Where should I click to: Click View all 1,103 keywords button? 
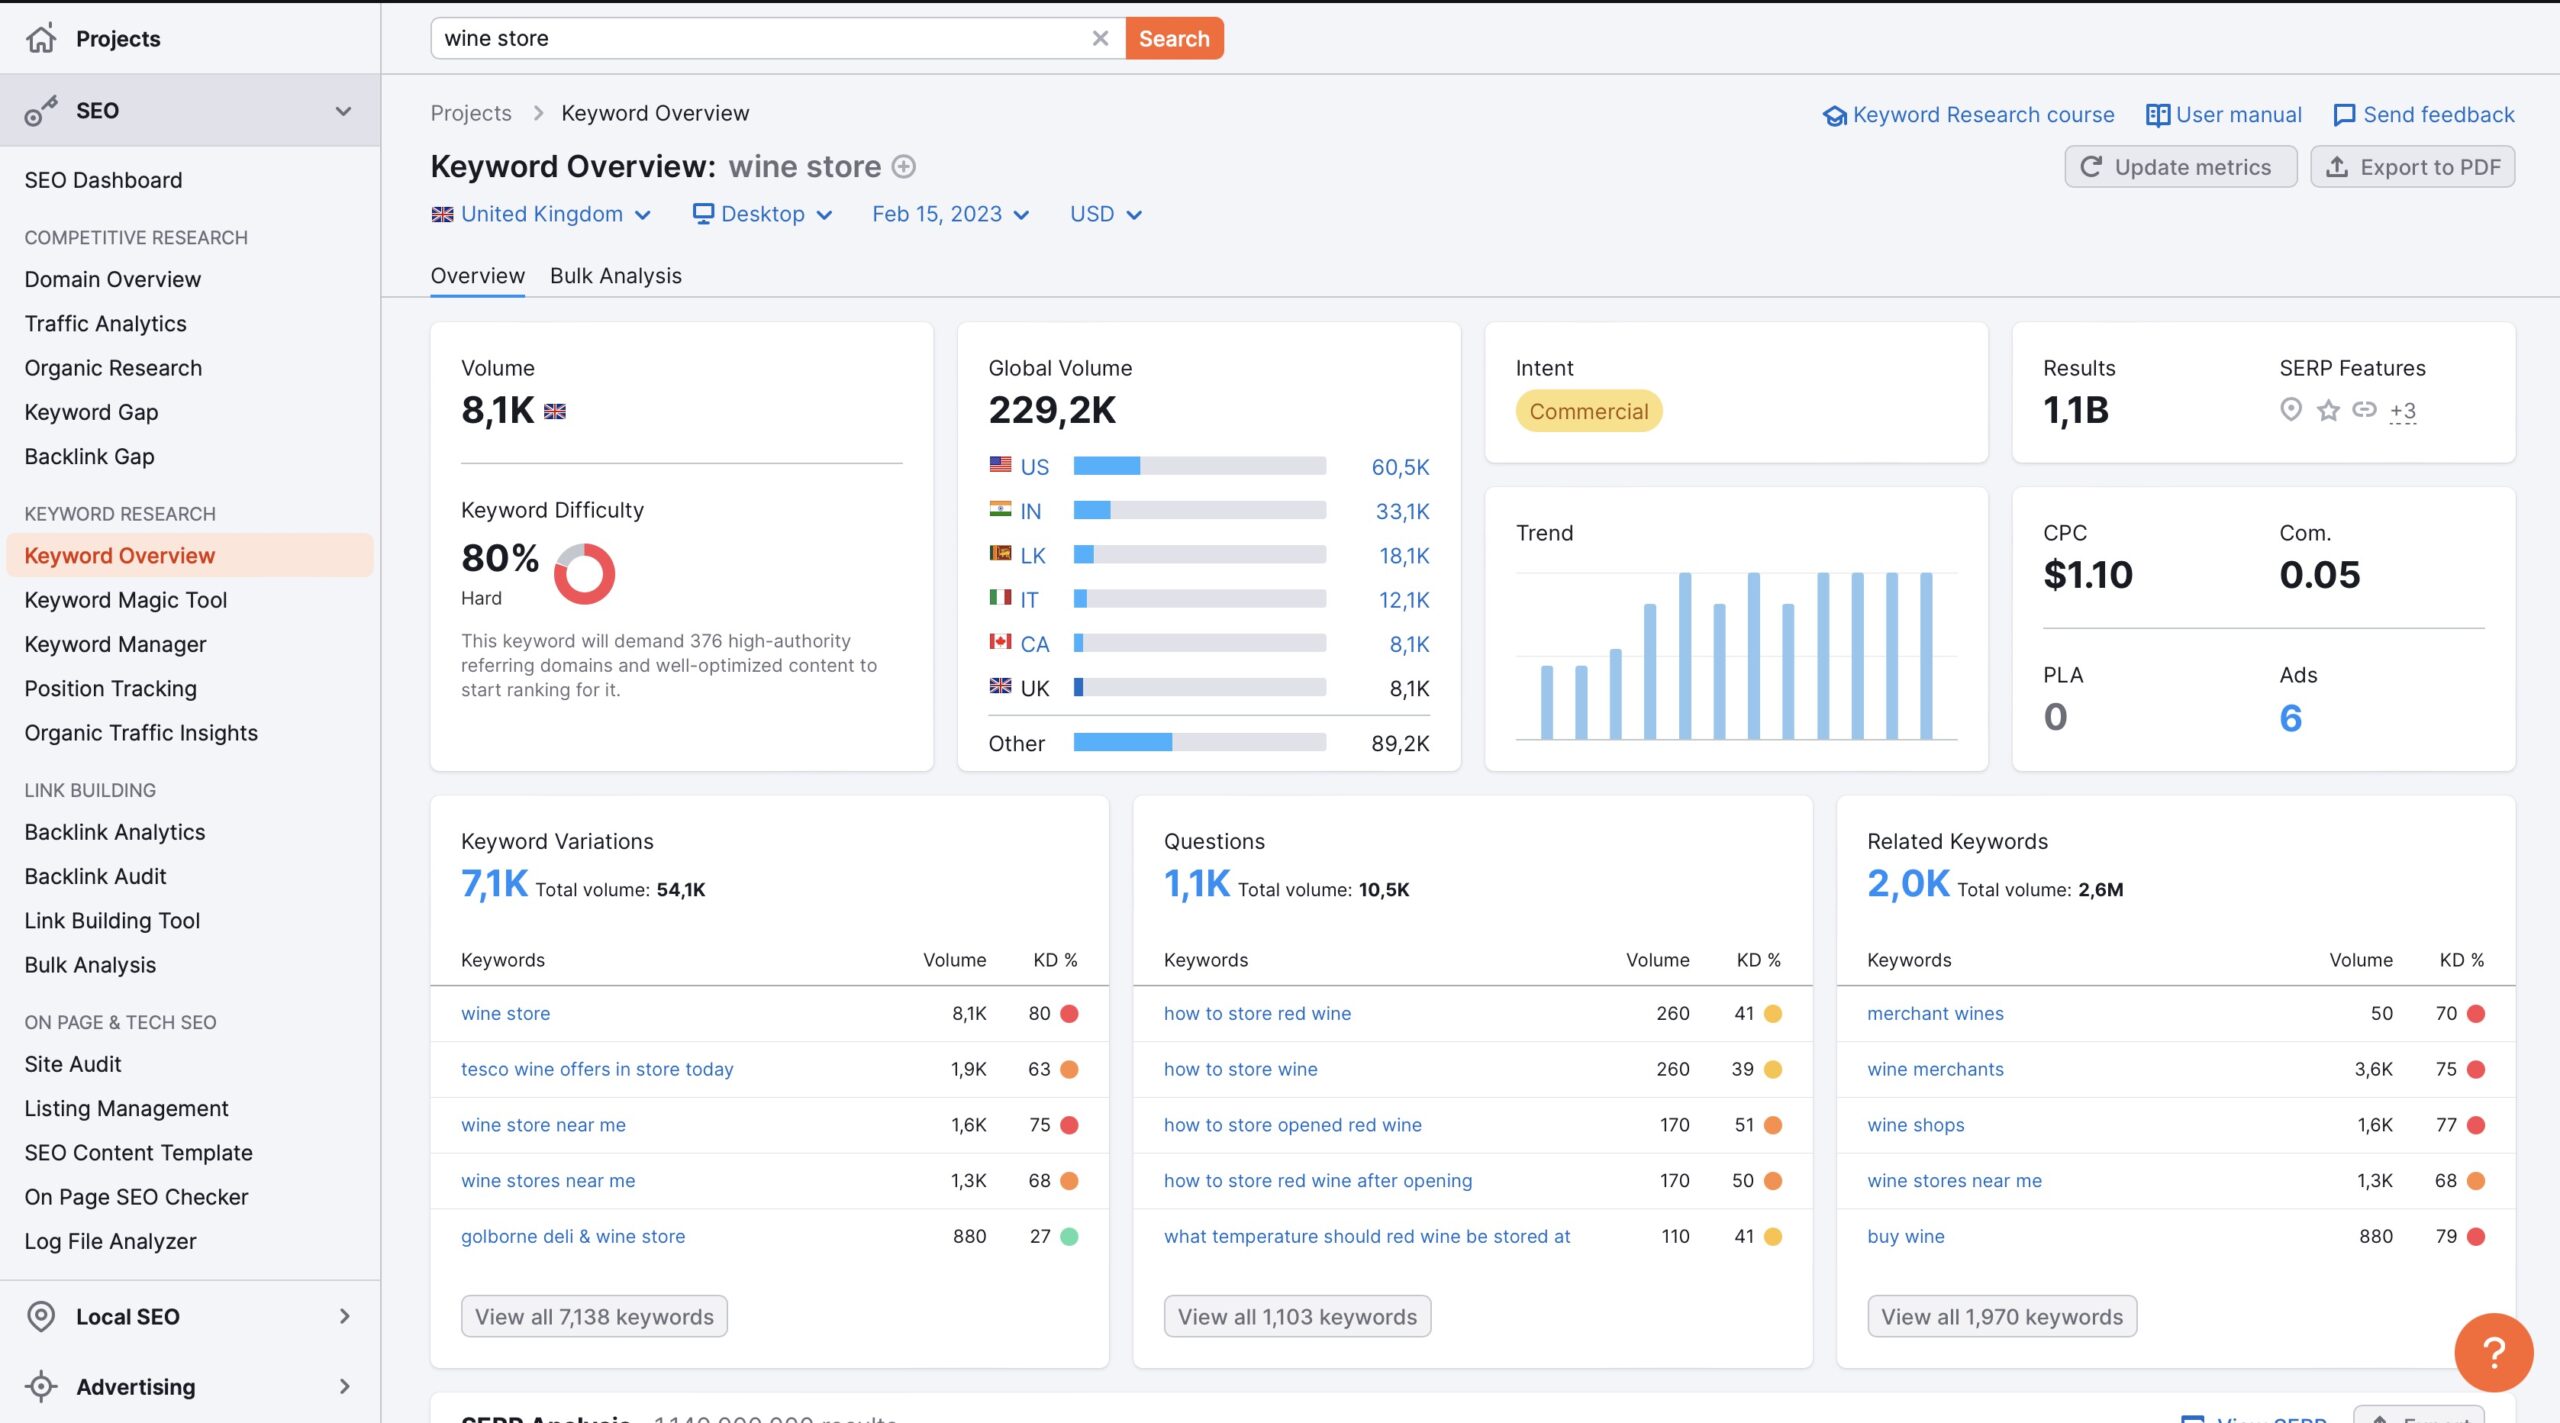tap(1297, 1316)
